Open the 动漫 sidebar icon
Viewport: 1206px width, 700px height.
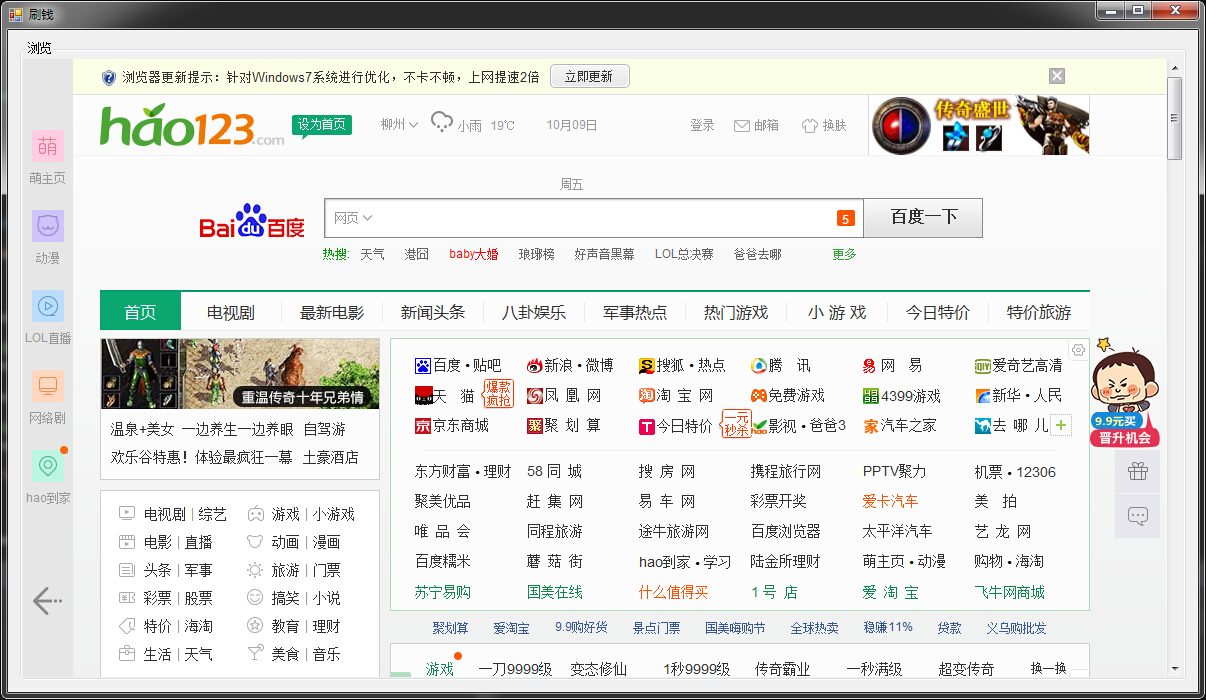point(47,226)
